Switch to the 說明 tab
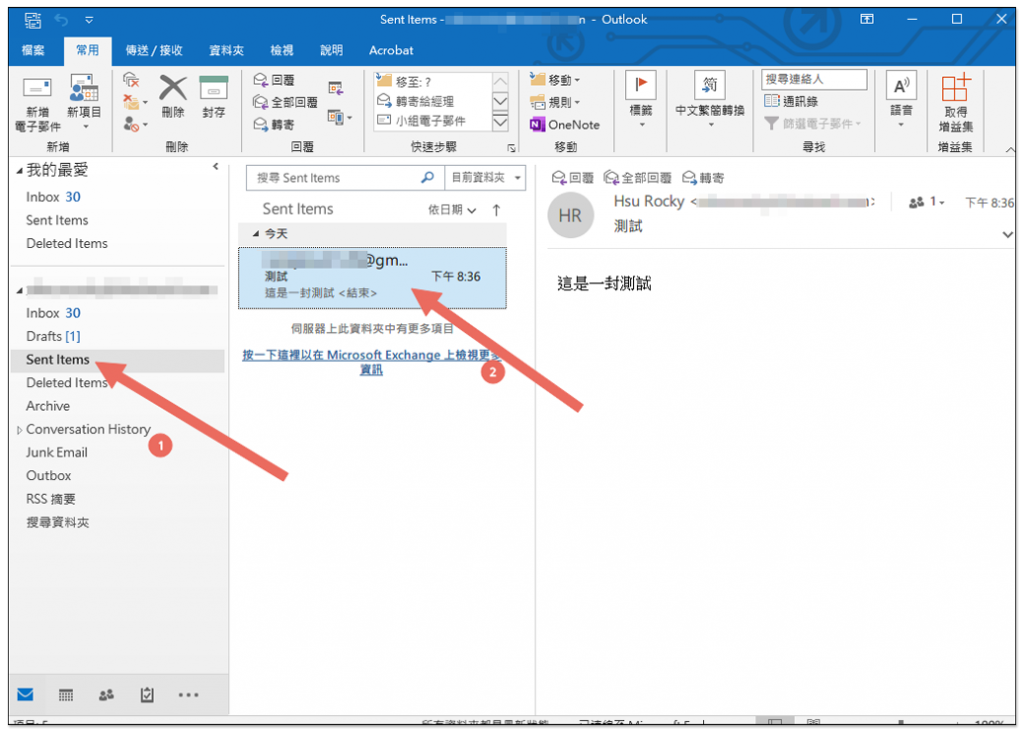Viewport: 1024px width, 733px height. (331, 50)
